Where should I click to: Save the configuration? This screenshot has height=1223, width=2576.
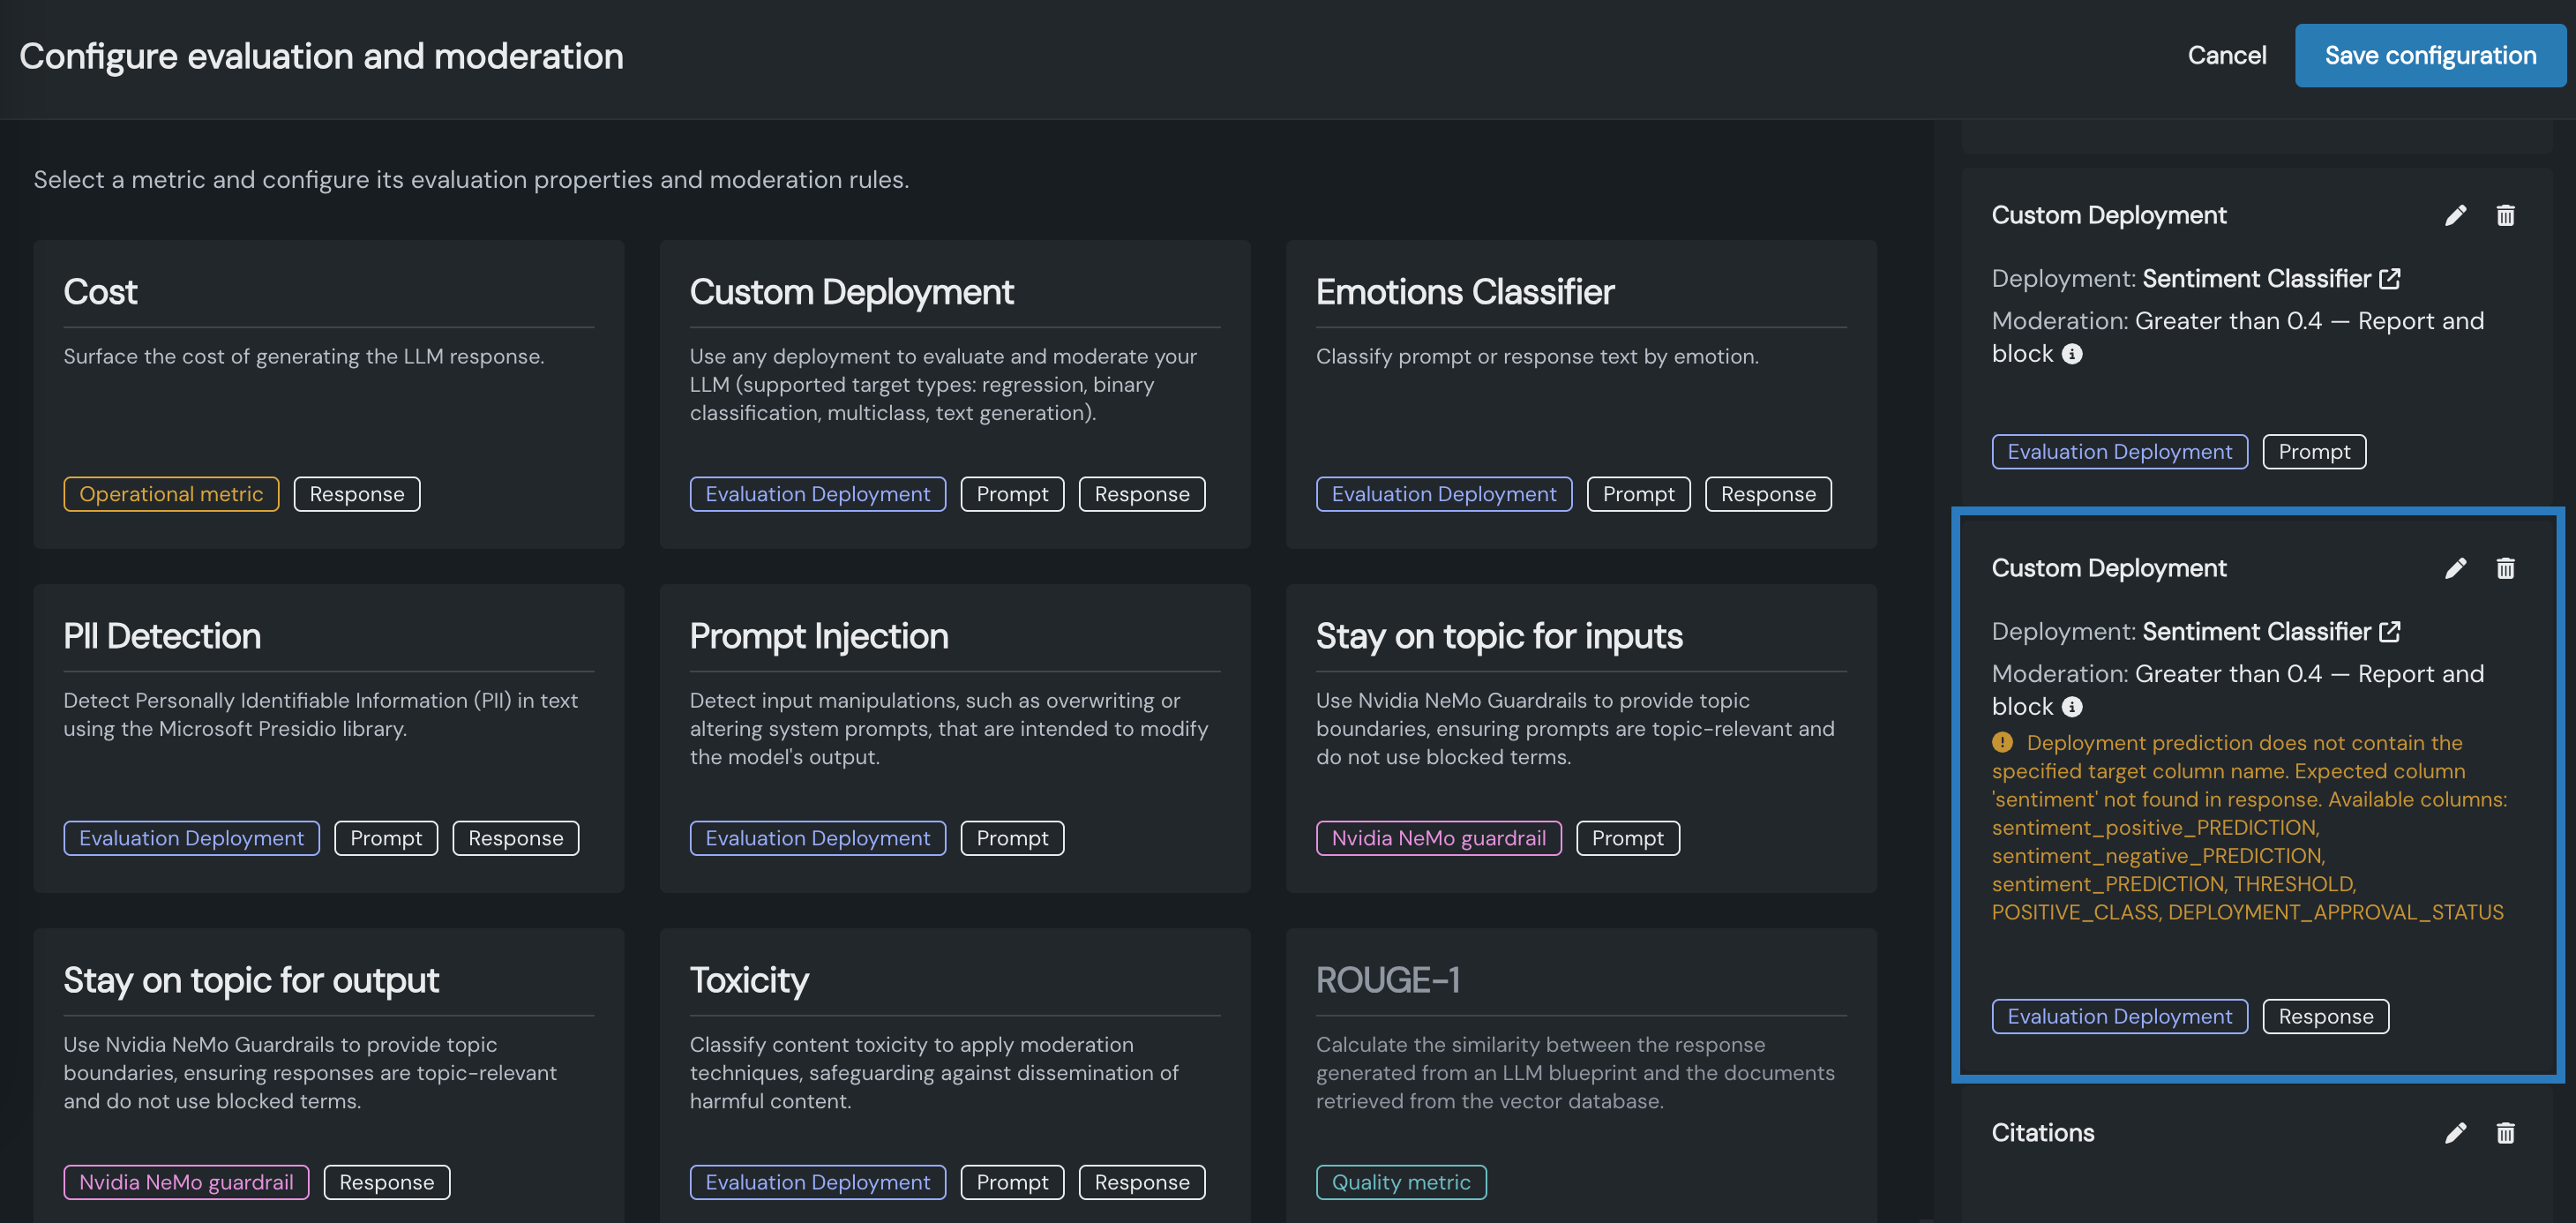[x=2429, y=56]
